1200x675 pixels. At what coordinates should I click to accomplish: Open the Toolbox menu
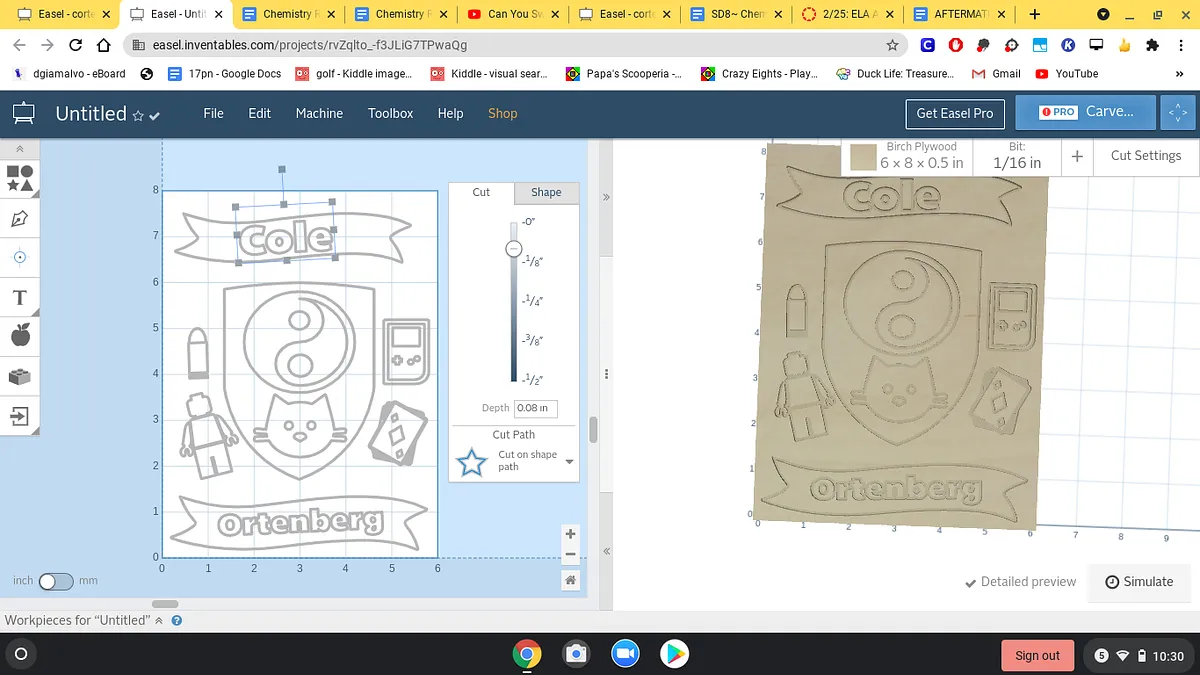coord(390,113)
